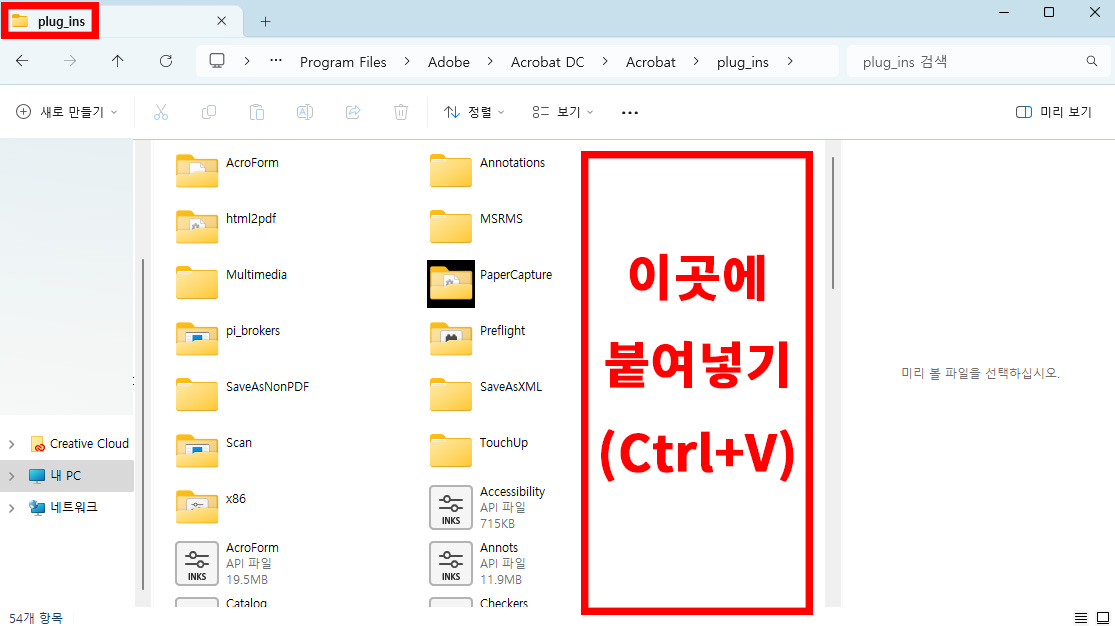
Task: Toggle the 미리 보기 preview pane
Action: 1053,111
